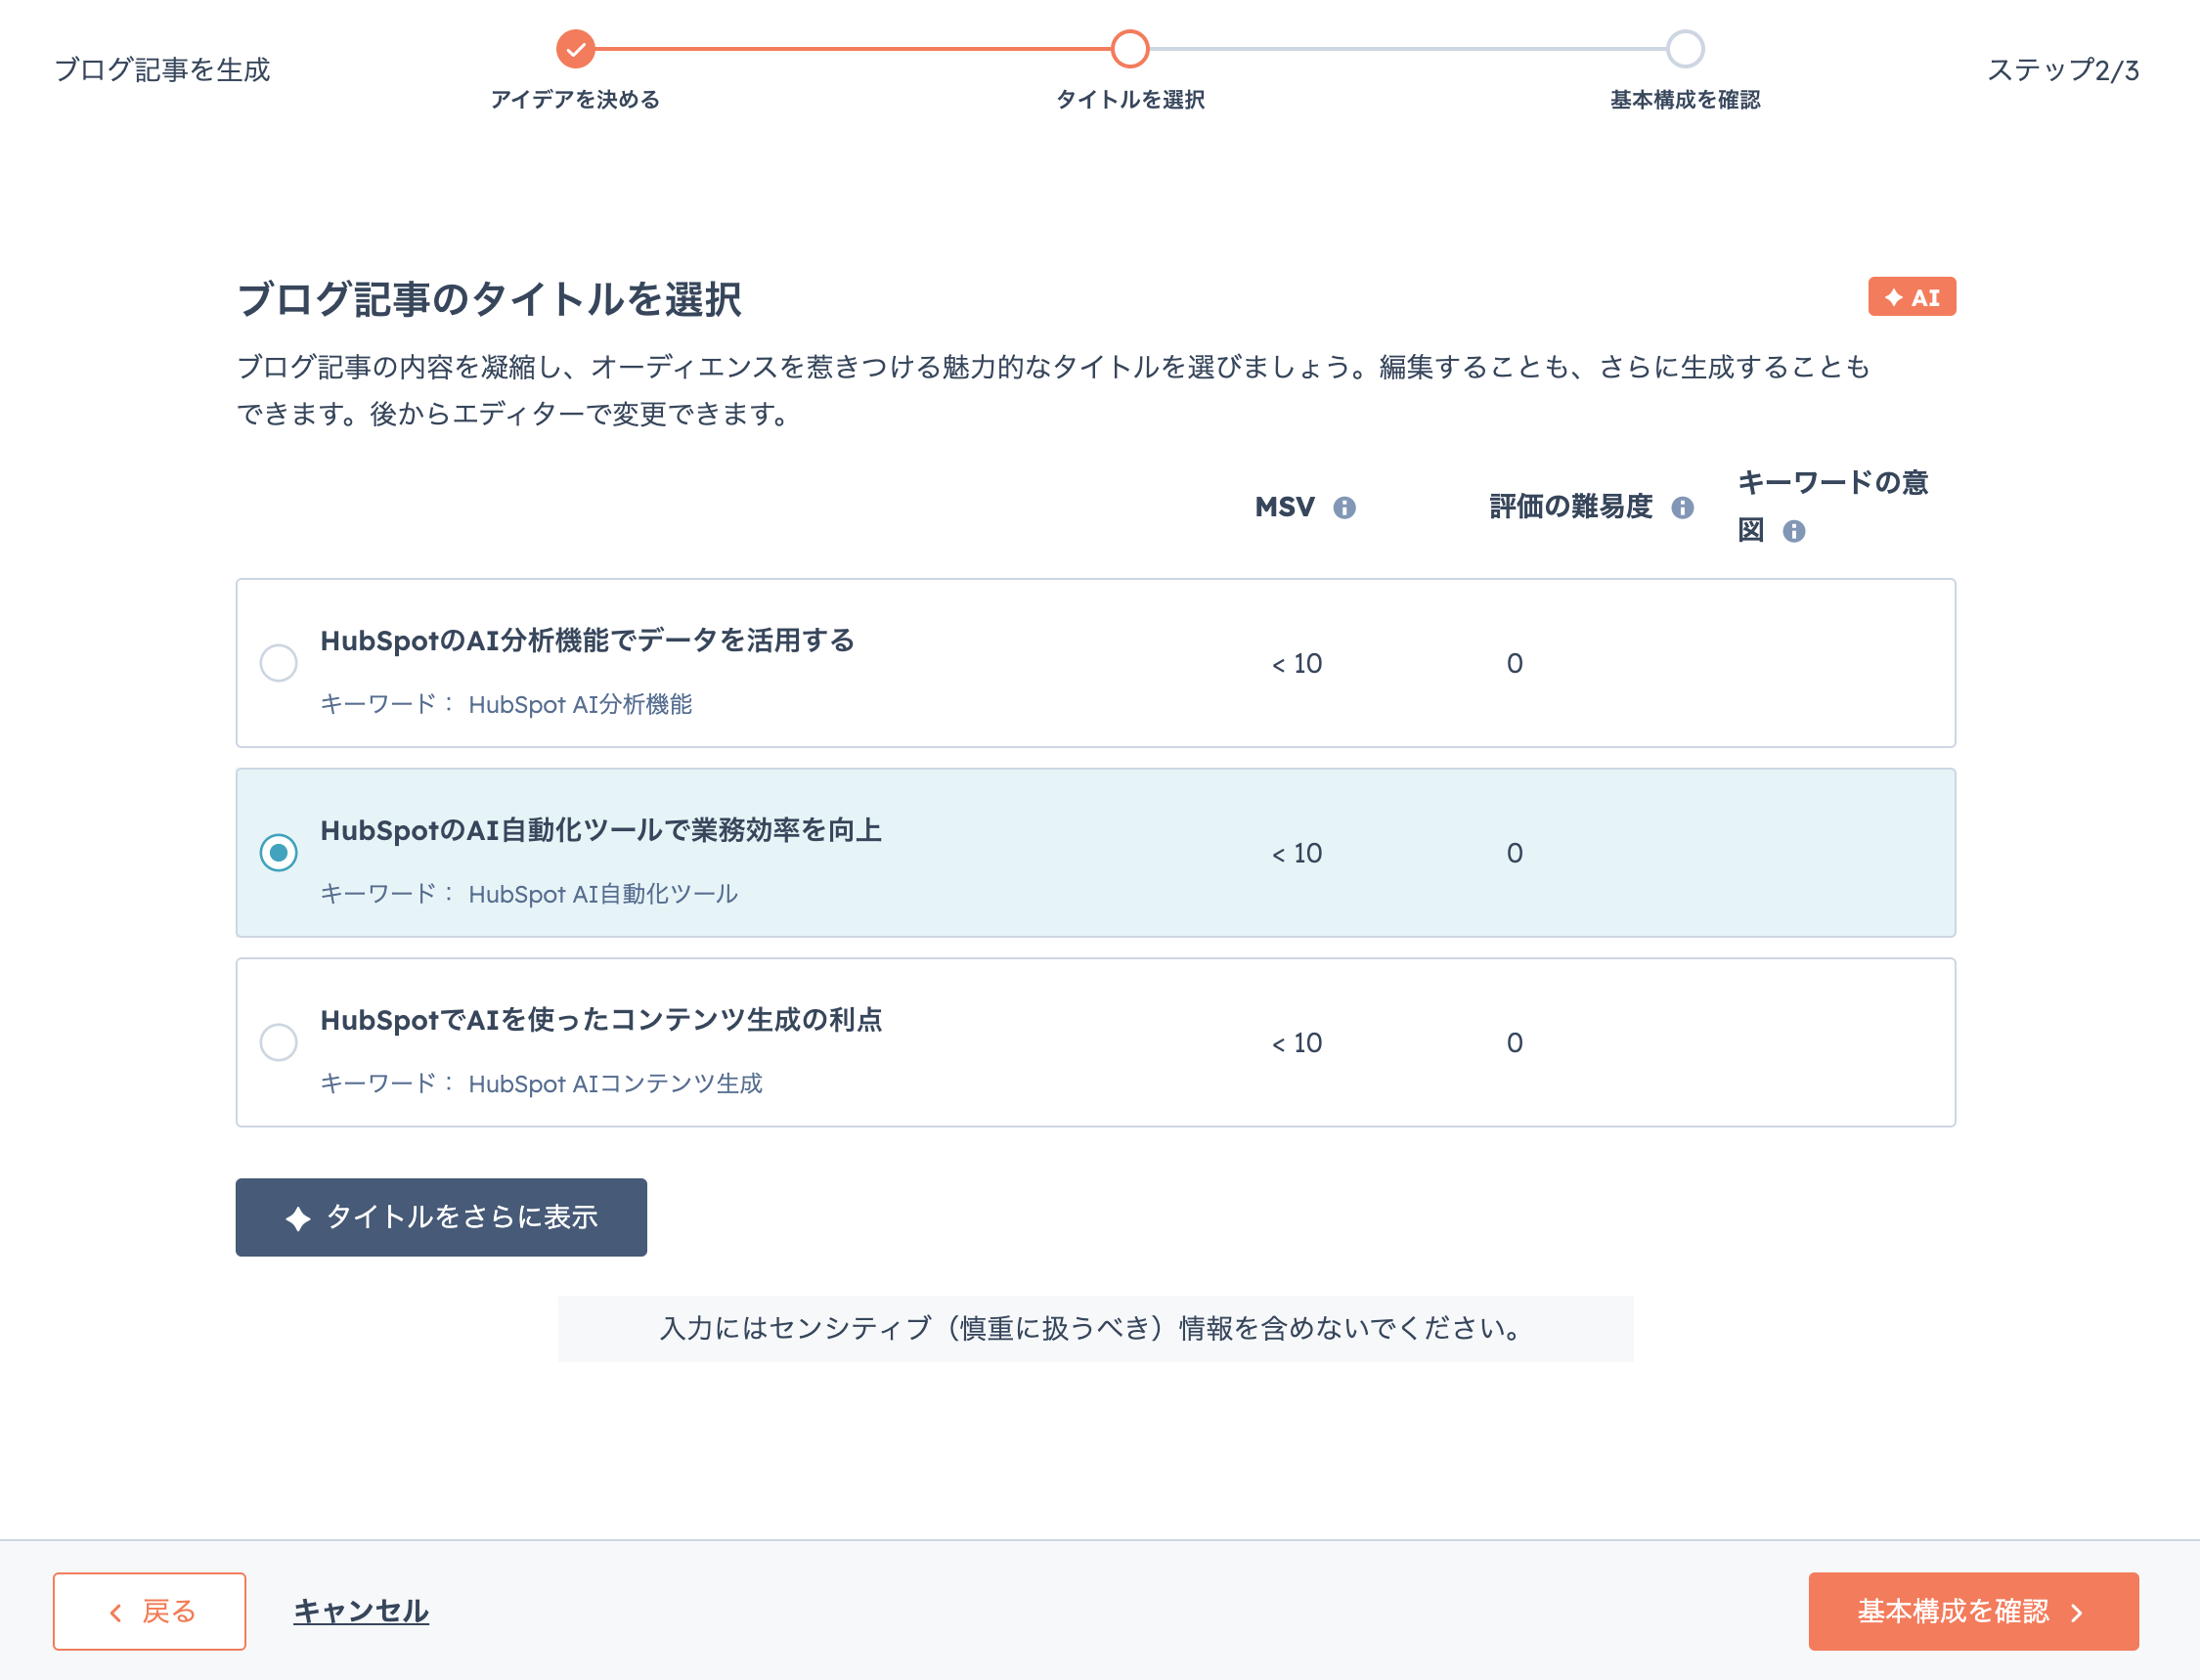Click the 基本構成を確認 step label

point(1685,100)
